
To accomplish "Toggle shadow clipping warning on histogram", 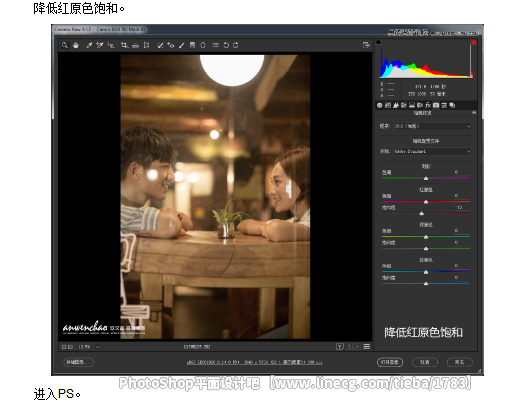I will pyautogui.click(x=378, y=42).
